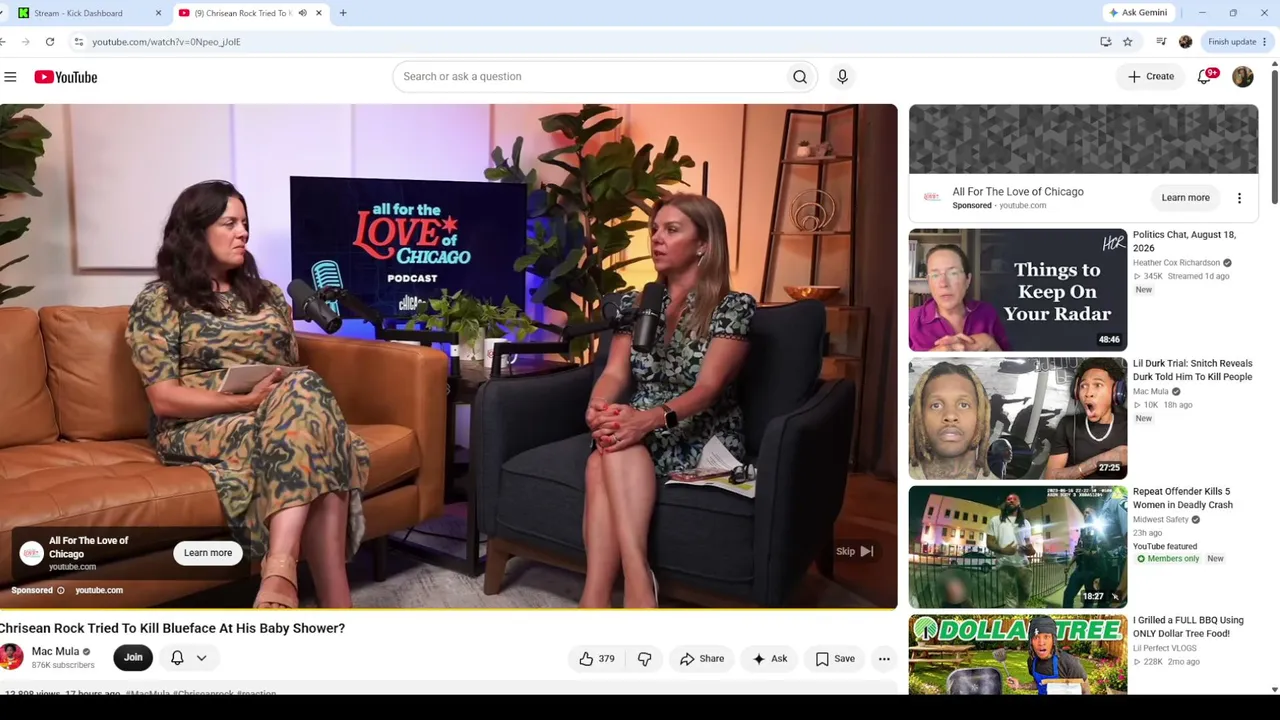Viewport: 1280px width, 720px height.
Task: Open Politics Chat video thumbnail
Action: [1018, 290]
